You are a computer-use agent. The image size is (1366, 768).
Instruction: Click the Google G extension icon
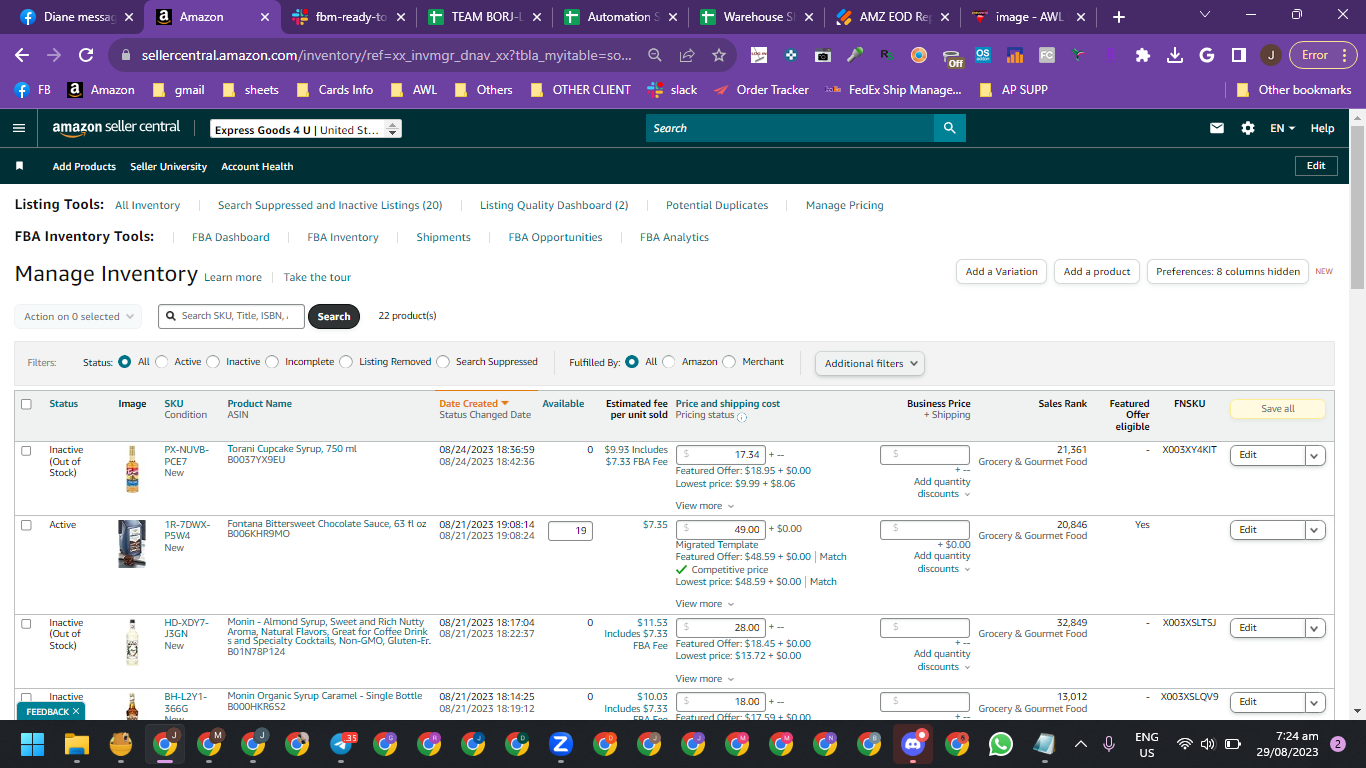click(x=1207, y=55)
